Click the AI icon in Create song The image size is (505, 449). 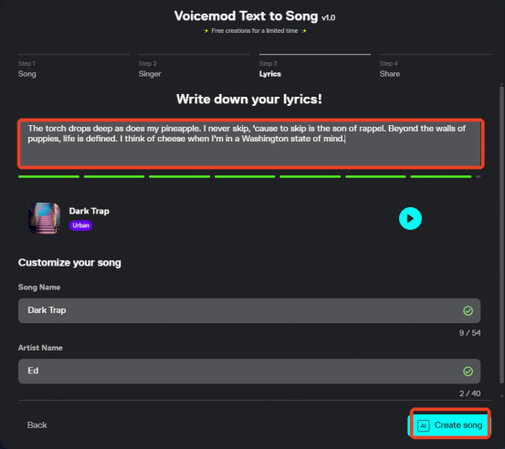click(x=423, y=426)
